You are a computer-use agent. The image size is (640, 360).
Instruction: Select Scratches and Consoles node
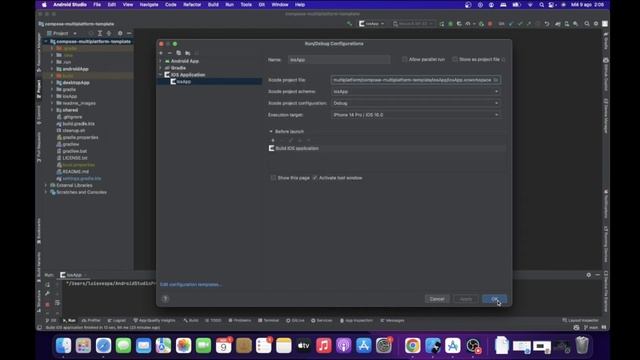(x=81, y=192)
